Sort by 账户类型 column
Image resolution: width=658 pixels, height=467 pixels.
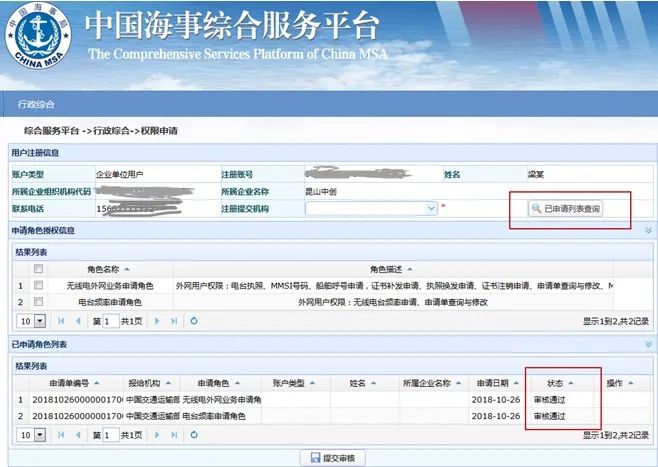(294, 383)
